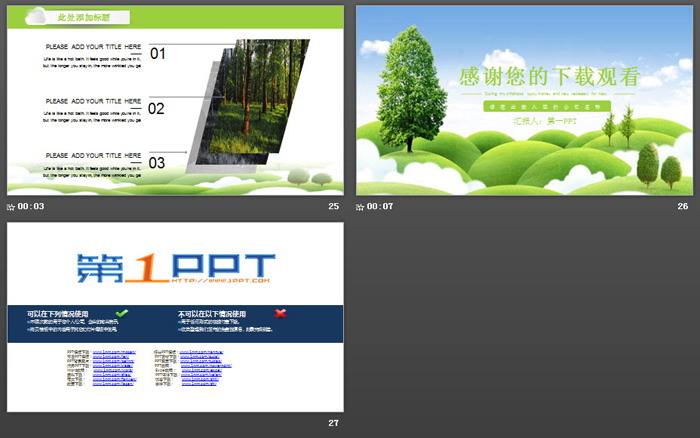
Task: Click the 00:07 timing label under slide 26
Action: (380, 207)
